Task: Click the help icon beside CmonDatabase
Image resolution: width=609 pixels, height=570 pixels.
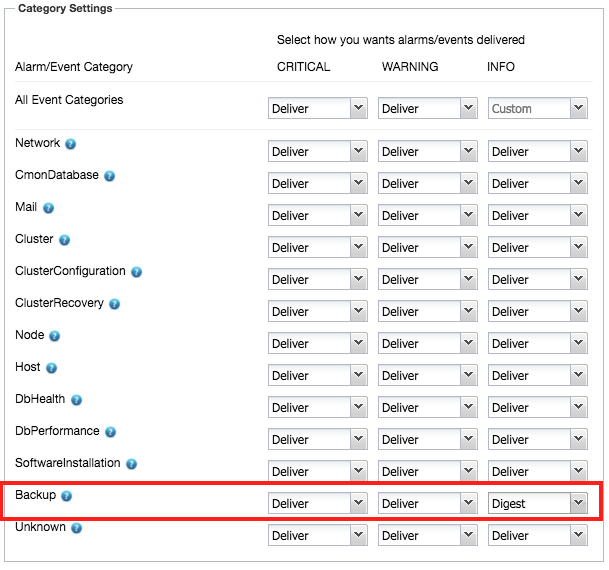Action: point(110,176)
